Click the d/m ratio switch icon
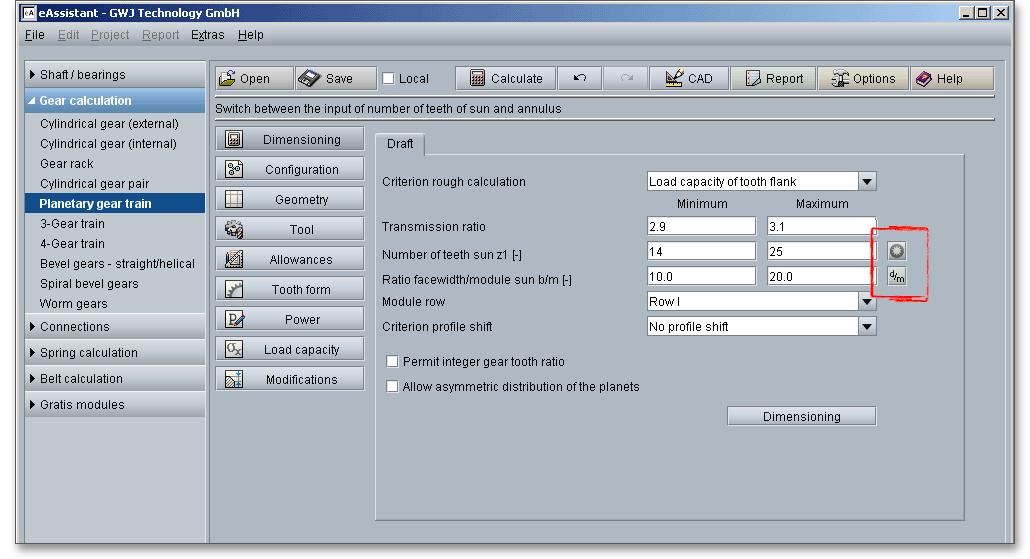This screenshot has width=1030, height=559. (897, 276)
